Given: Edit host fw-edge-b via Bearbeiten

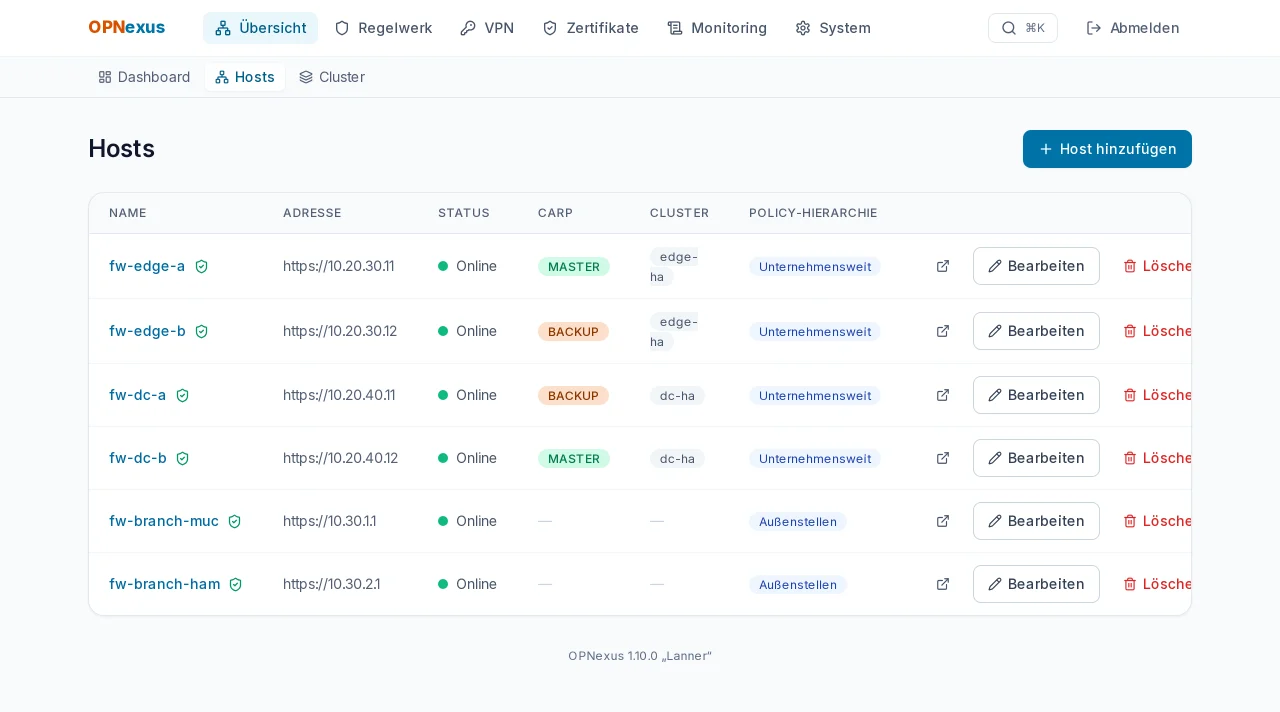Looking at the screenshot, I should 1036,331.
